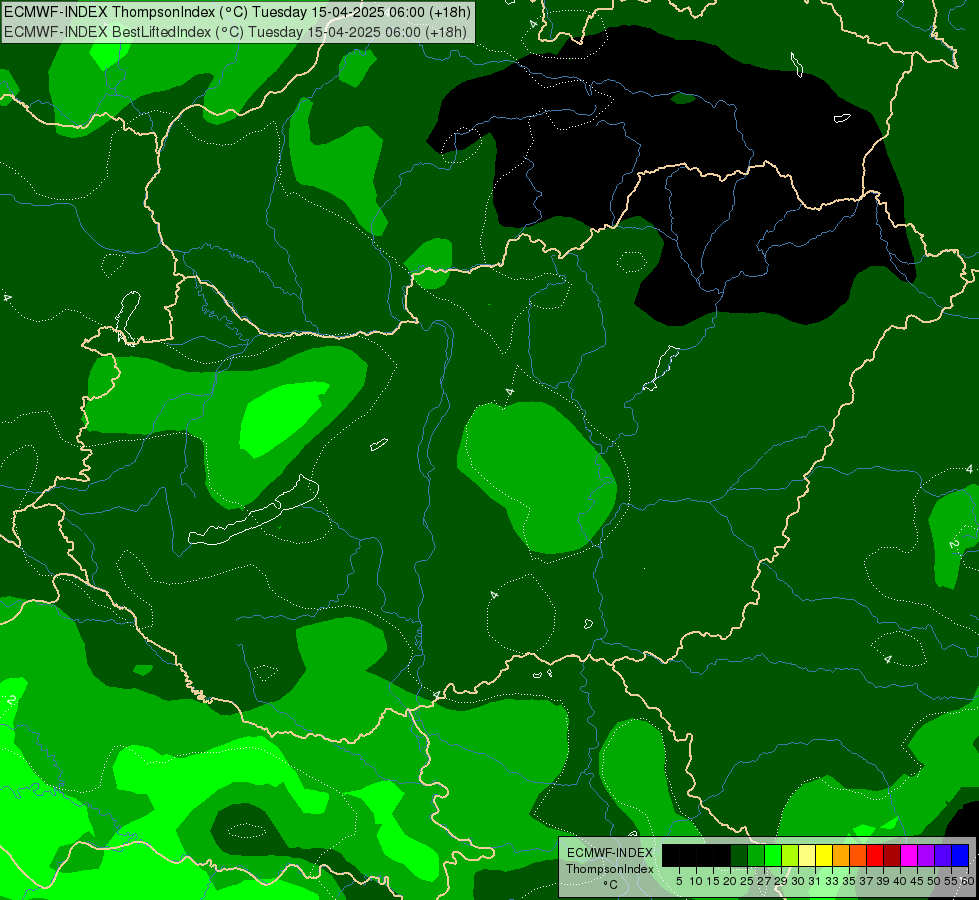Click the medium green 25–27 legend swatch
This screenshot has width=979, height=900.
pos(756,855)
